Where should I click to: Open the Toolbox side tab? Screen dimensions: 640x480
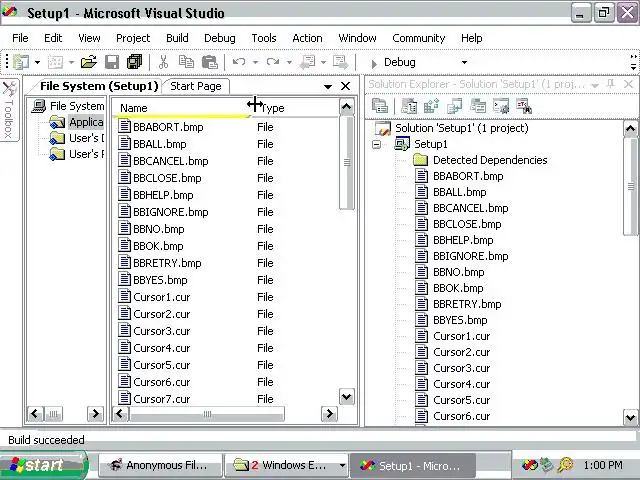9,109
